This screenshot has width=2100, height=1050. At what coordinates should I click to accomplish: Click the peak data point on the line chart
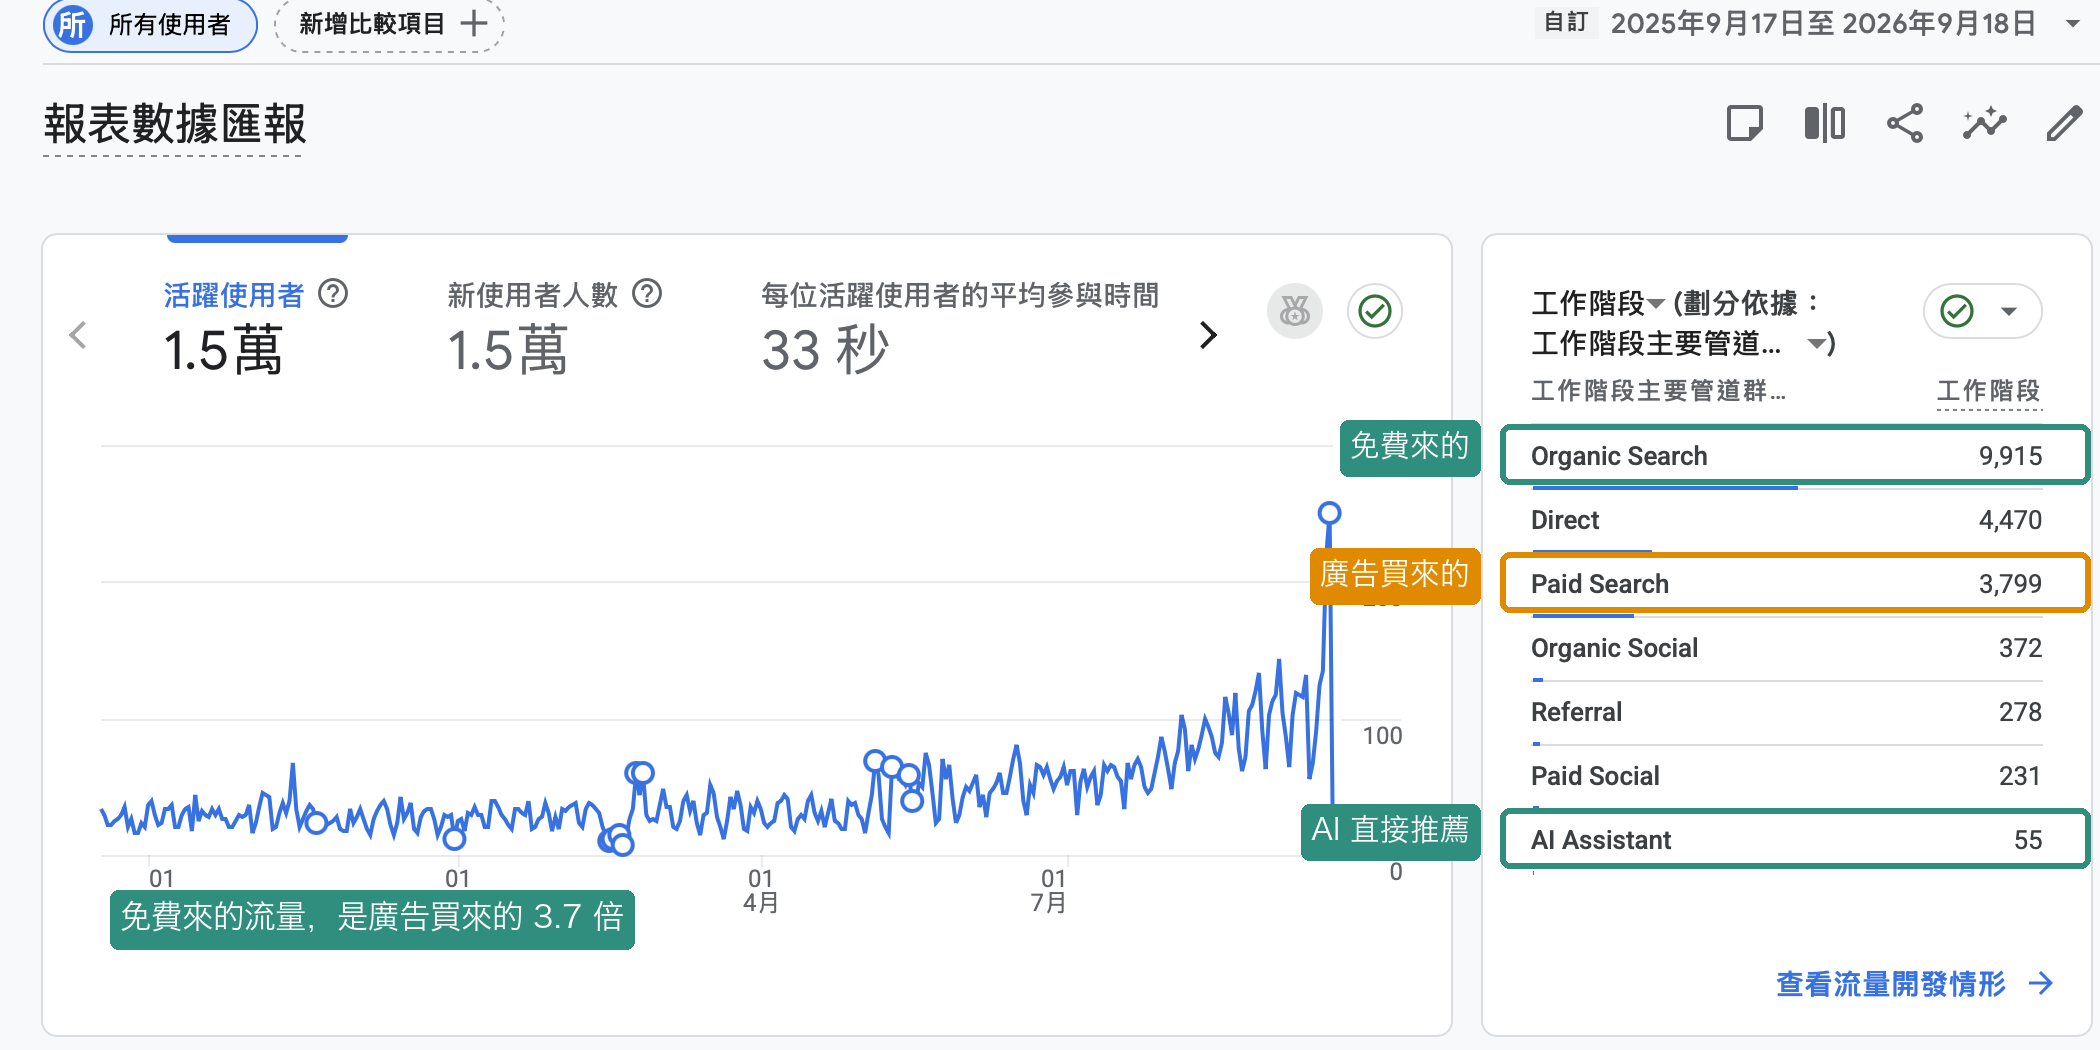point(1329,513)
